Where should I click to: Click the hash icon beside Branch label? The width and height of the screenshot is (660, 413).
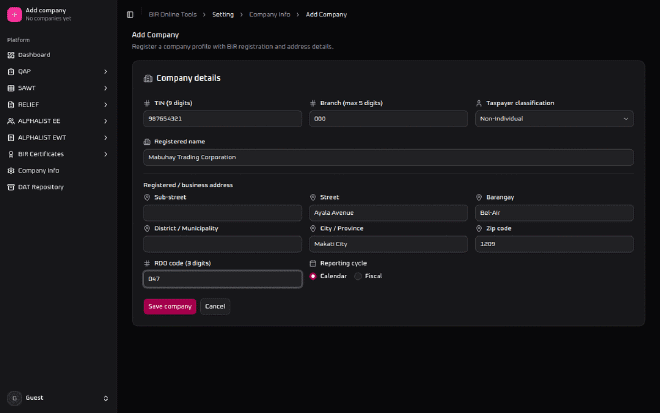coord(313,103)
